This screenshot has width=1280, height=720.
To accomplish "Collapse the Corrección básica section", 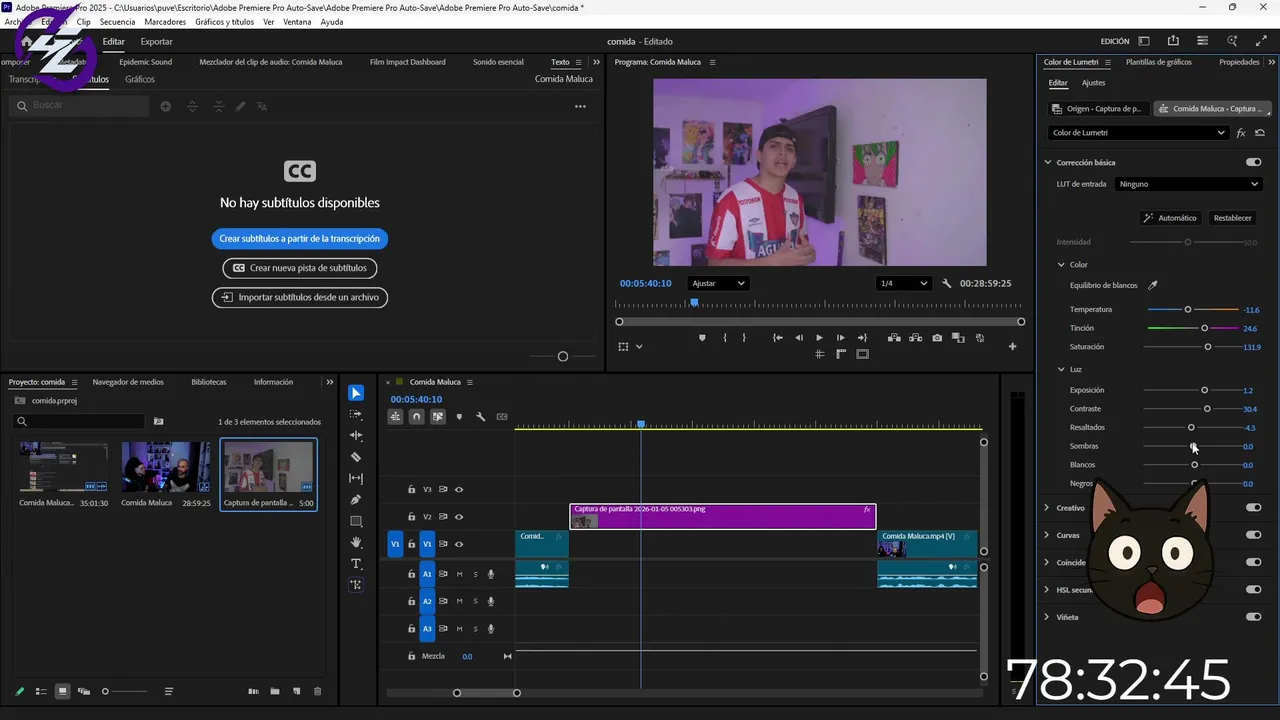I will pos(1048,162).
